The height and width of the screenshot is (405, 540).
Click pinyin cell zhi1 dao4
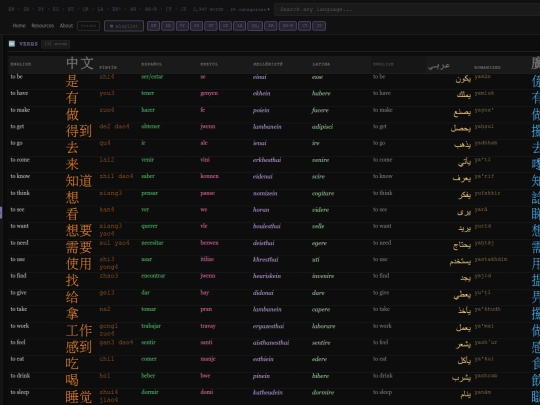pyautogui.click(x=116, y=176)
